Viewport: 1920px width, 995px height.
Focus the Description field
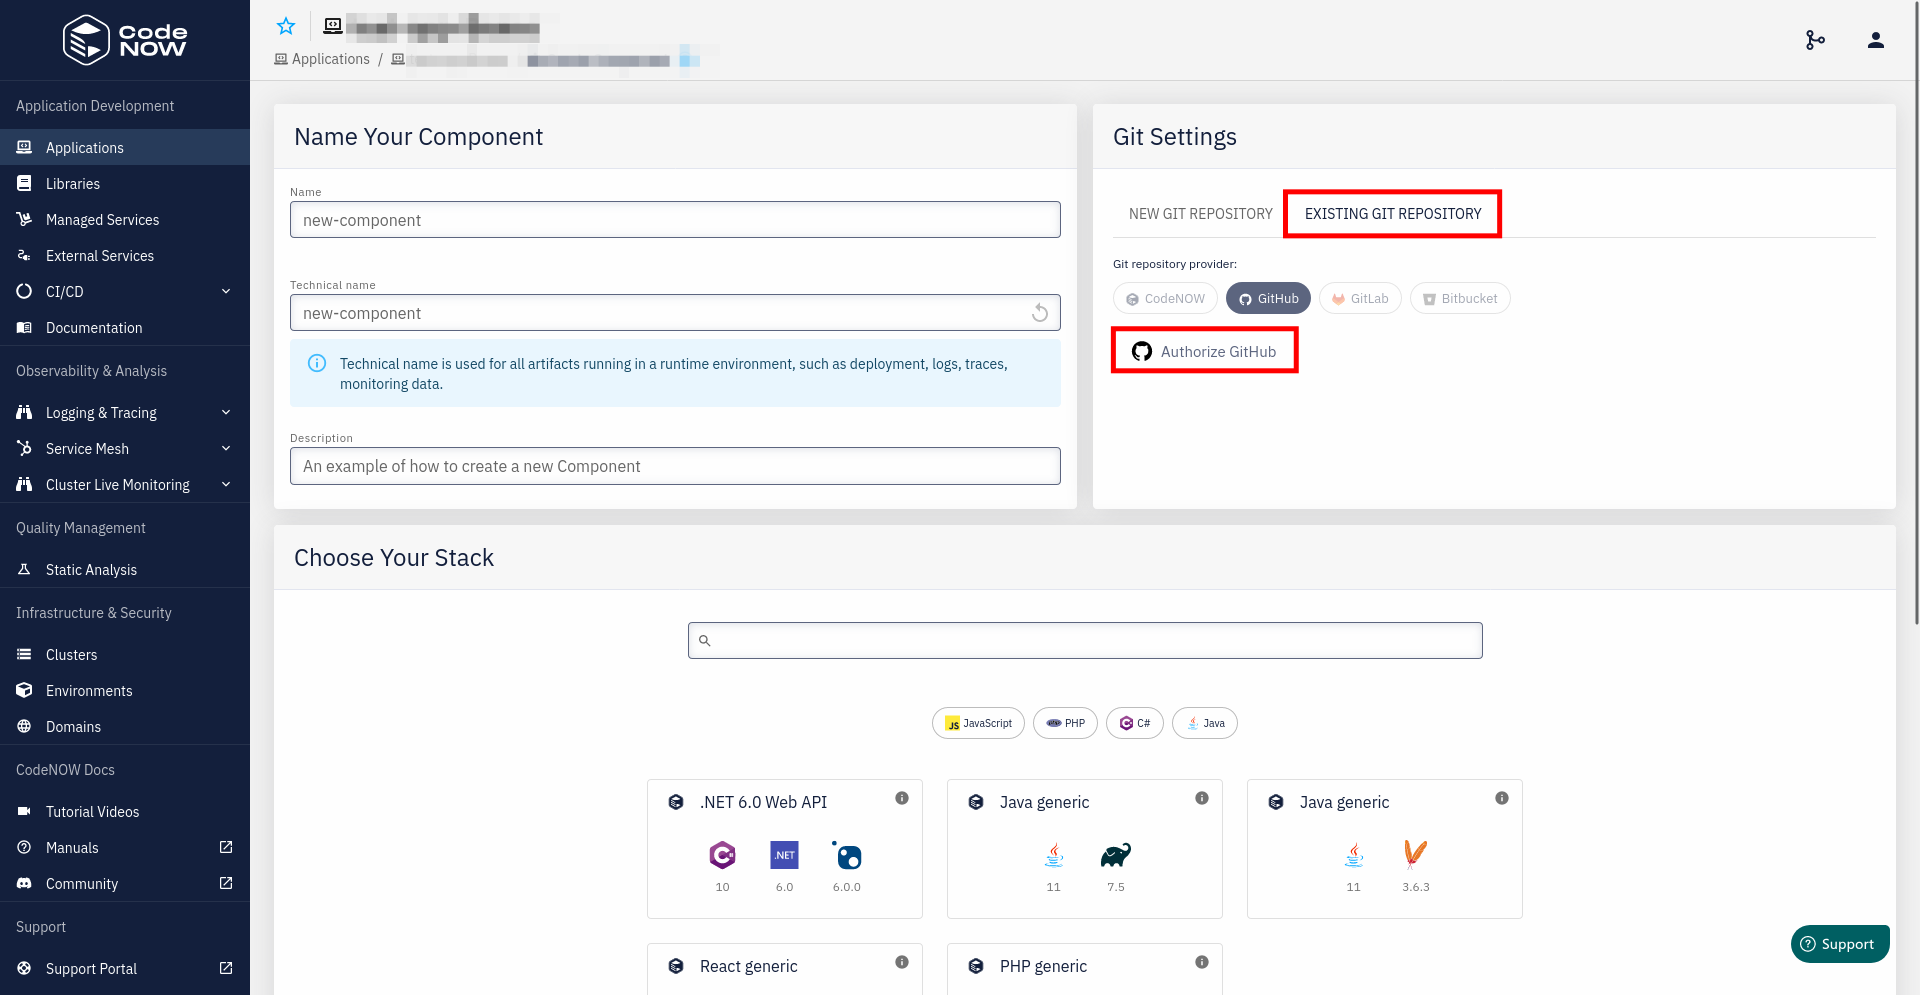pos(675,466)
